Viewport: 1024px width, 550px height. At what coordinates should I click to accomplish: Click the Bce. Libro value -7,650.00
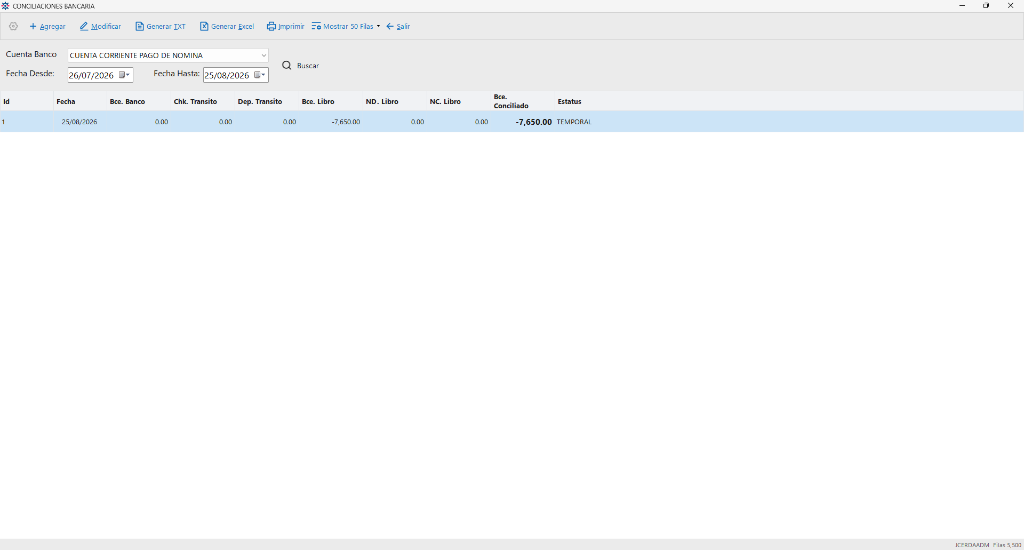pyautogui.click(x=345, y=121)
